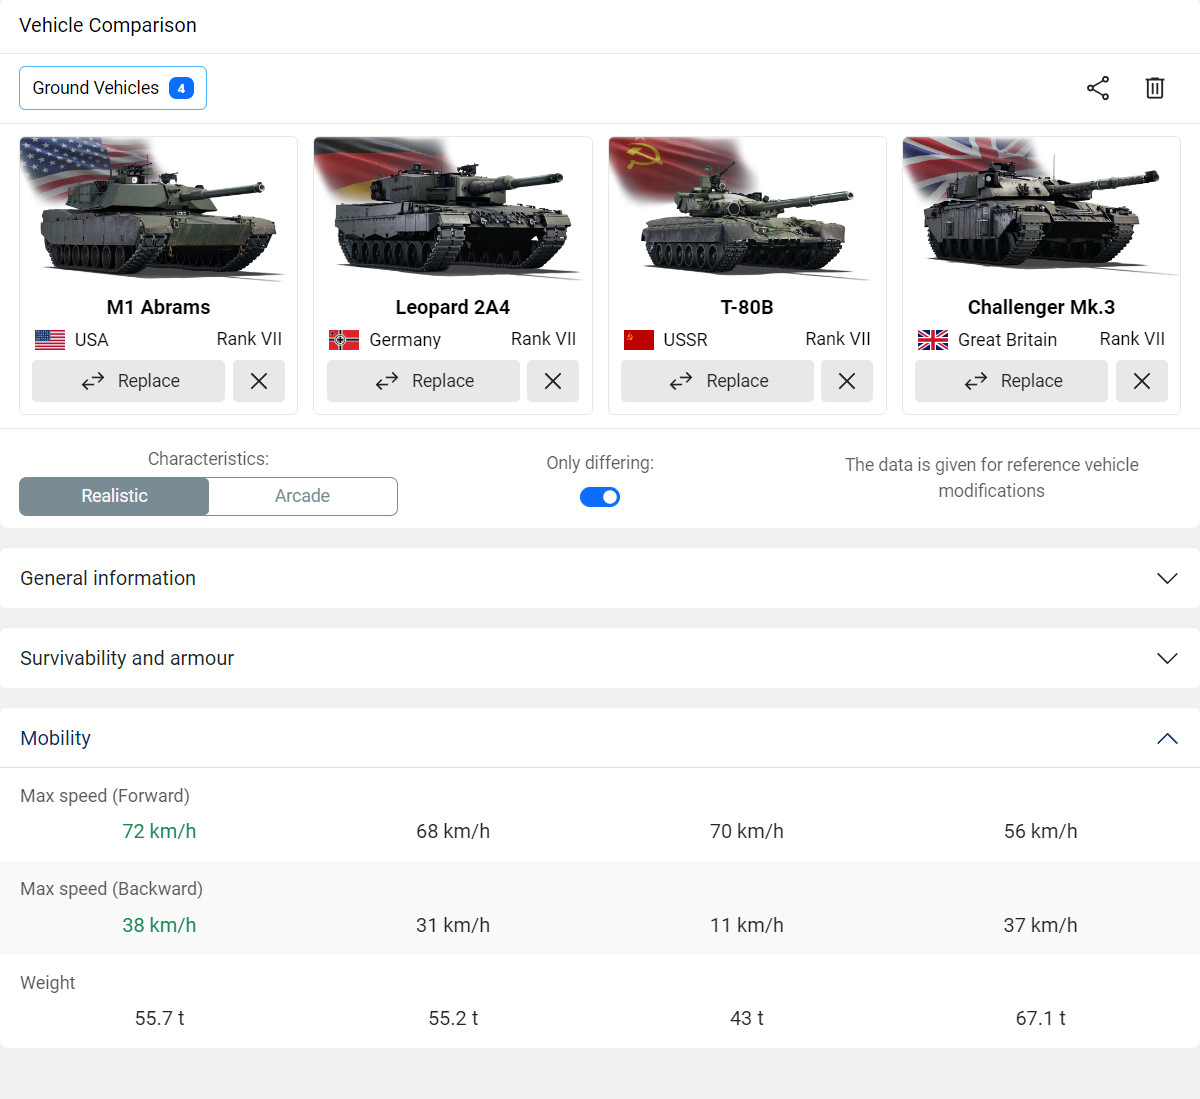The width and height of the screenshot is (1200, 1099).
Task: Click the 37 km/h backward speed value
Action: [1041, 925]
